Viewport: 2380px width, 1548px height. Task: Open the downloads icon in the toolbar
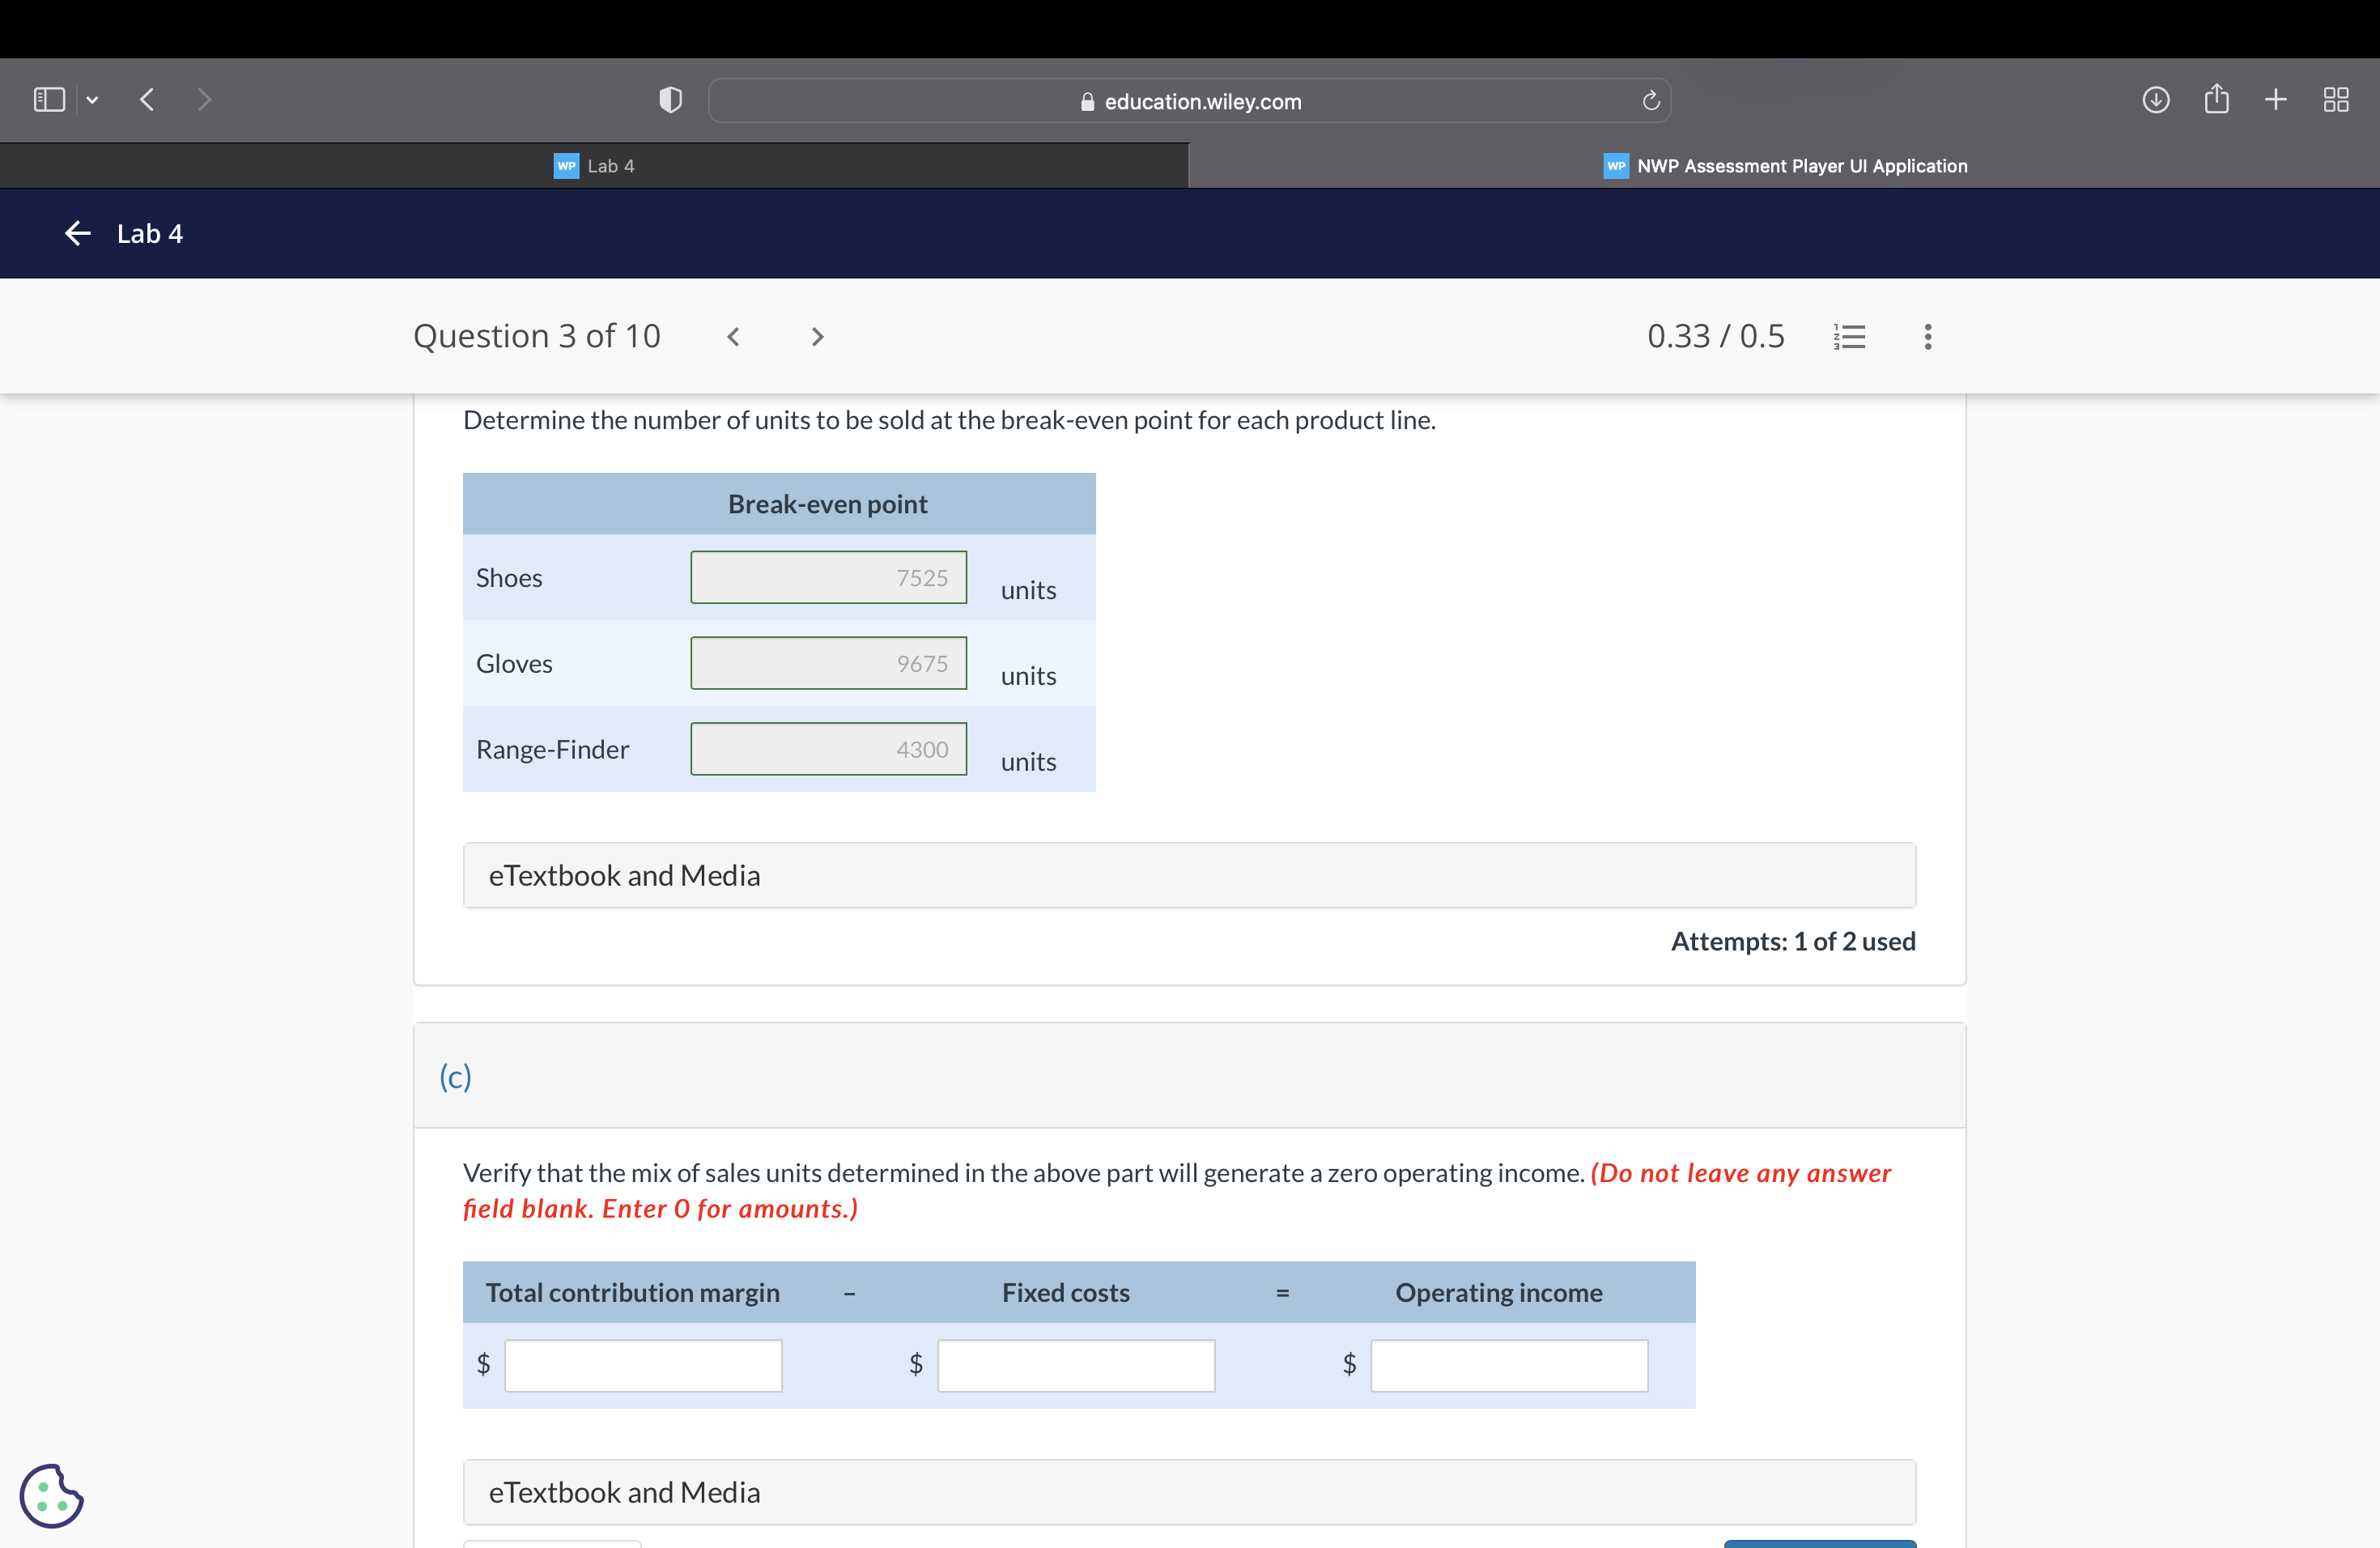pyautogui.click(x=2155, y=100)
